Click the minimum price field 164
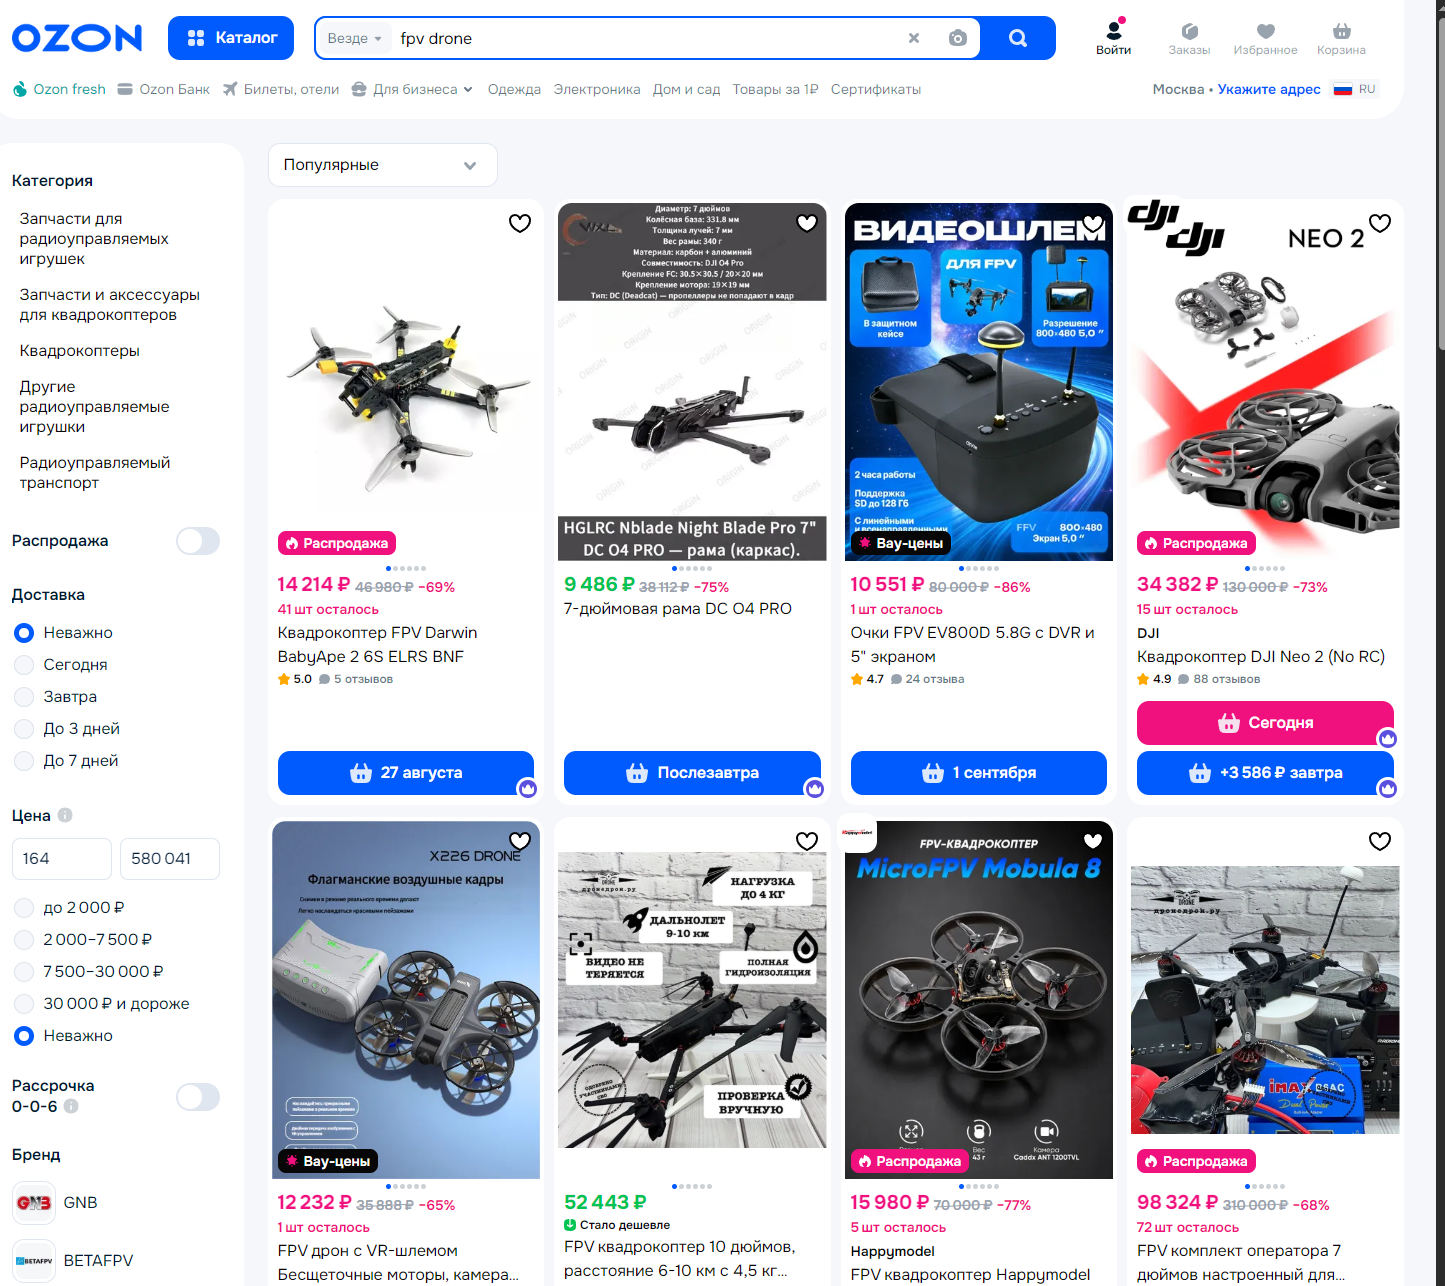Image resolution: width=1445 pixels, height=1286 pixels. point(62,859)
